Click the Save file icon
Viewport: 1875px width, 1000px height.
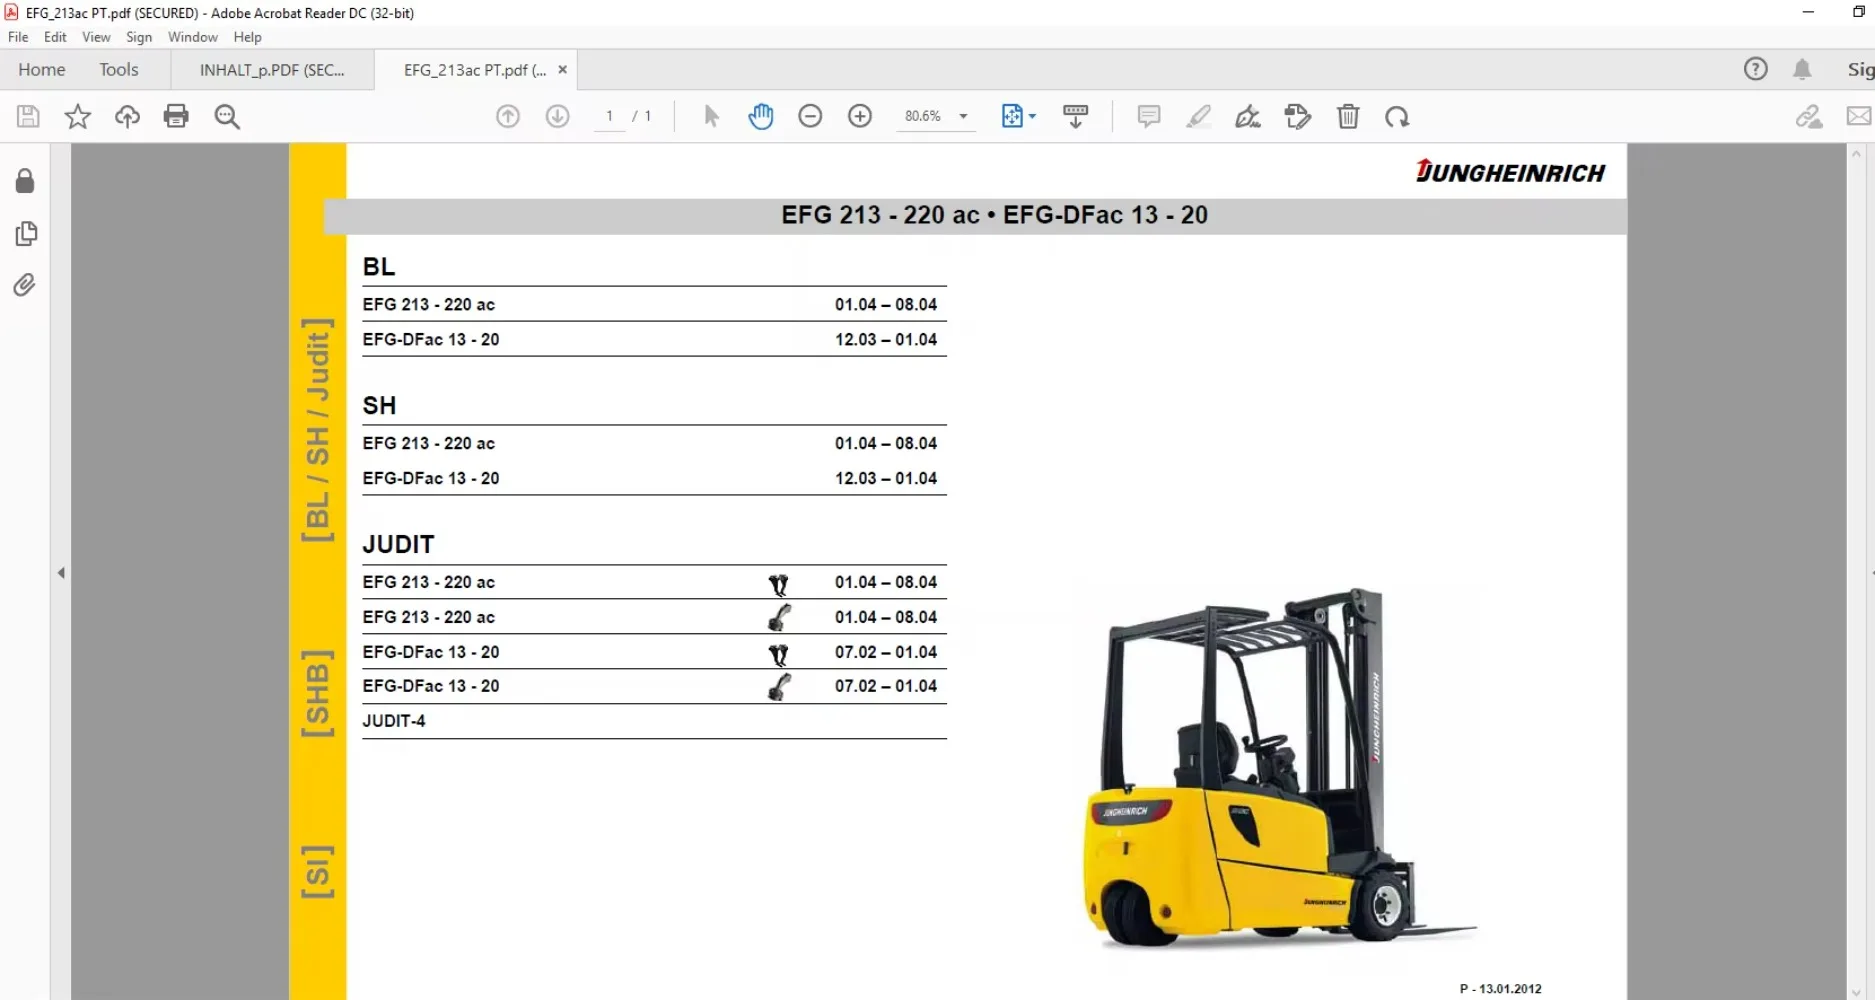pos(28,117)
